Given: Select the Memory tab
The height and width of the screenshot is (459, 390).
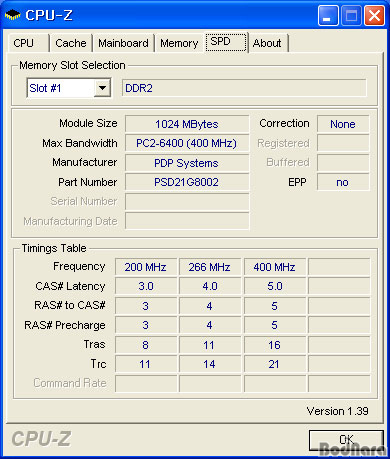Looking at the screenshot, I should (x=179, y=43).
